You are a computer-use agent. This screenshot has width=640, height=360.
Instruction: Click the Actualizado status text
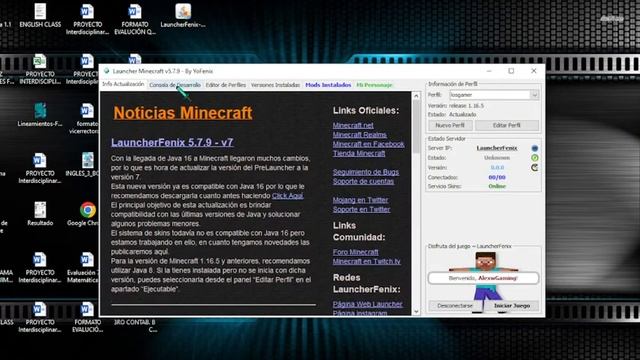tap(463, 115)
